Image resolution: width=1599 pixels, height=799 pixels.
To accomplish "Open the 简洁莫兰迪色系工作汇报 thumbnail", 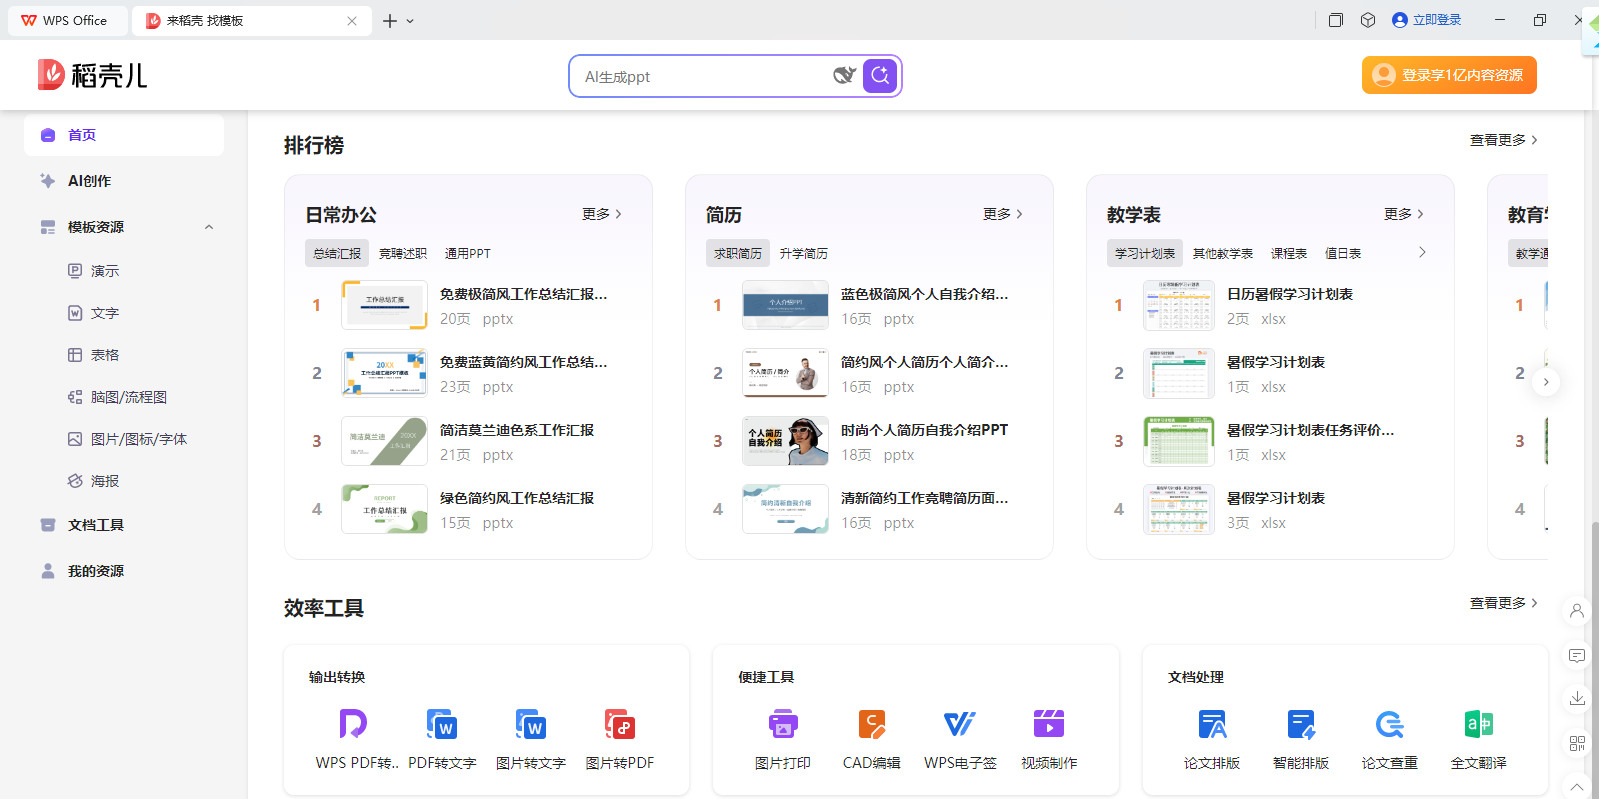I will pyautogui.click(x=385, y=441).
